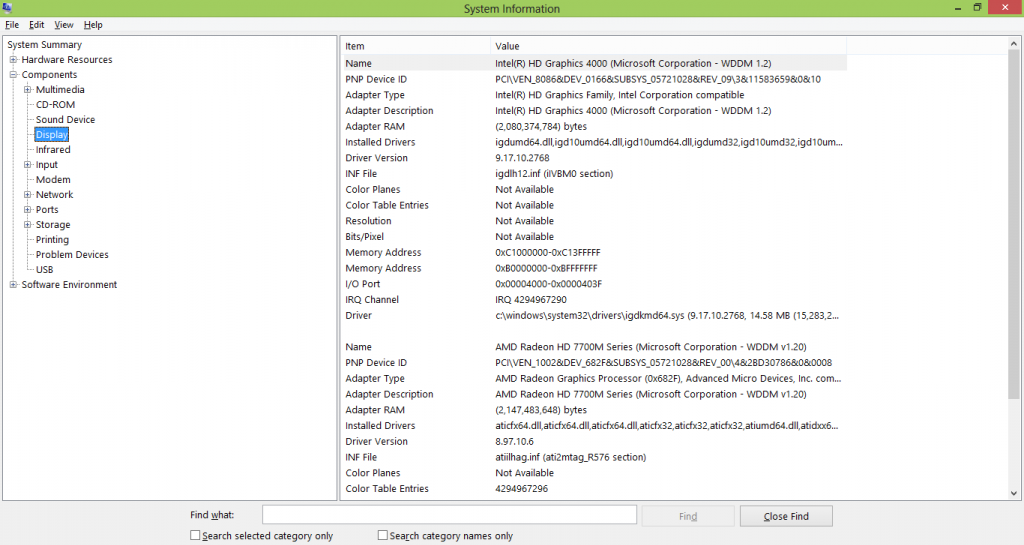This screenshot has height=545, width=1024.
Task: Collapse the Components node
Action: click(13, 74)
